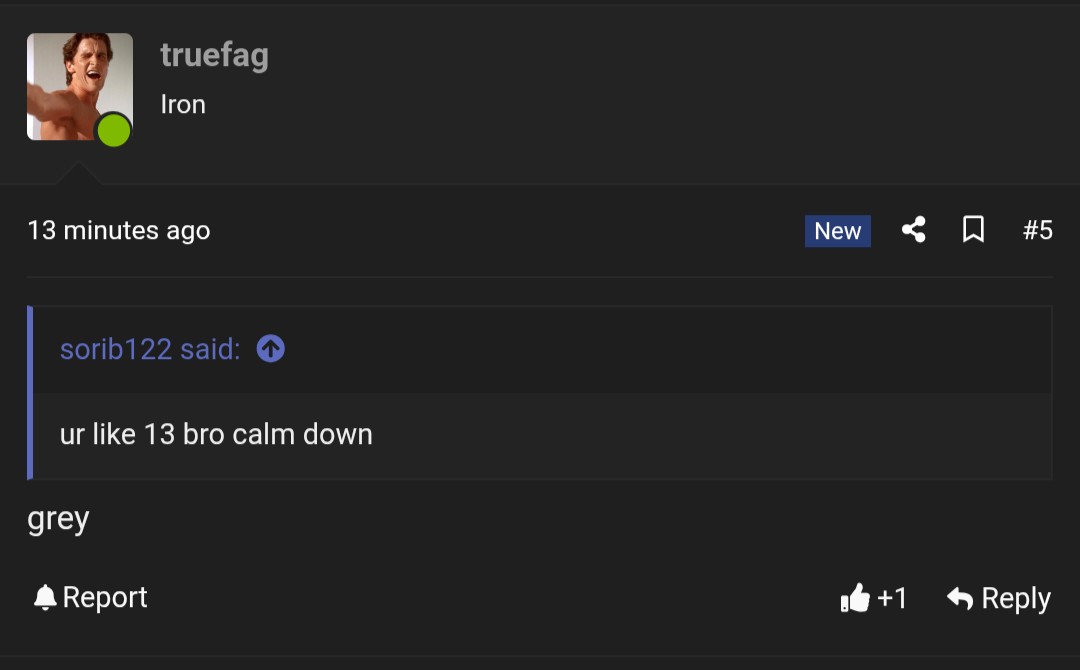Click the Reply curved arrow icon
The width and height of the screenshot is (1080, 670).
coord(960,598)
